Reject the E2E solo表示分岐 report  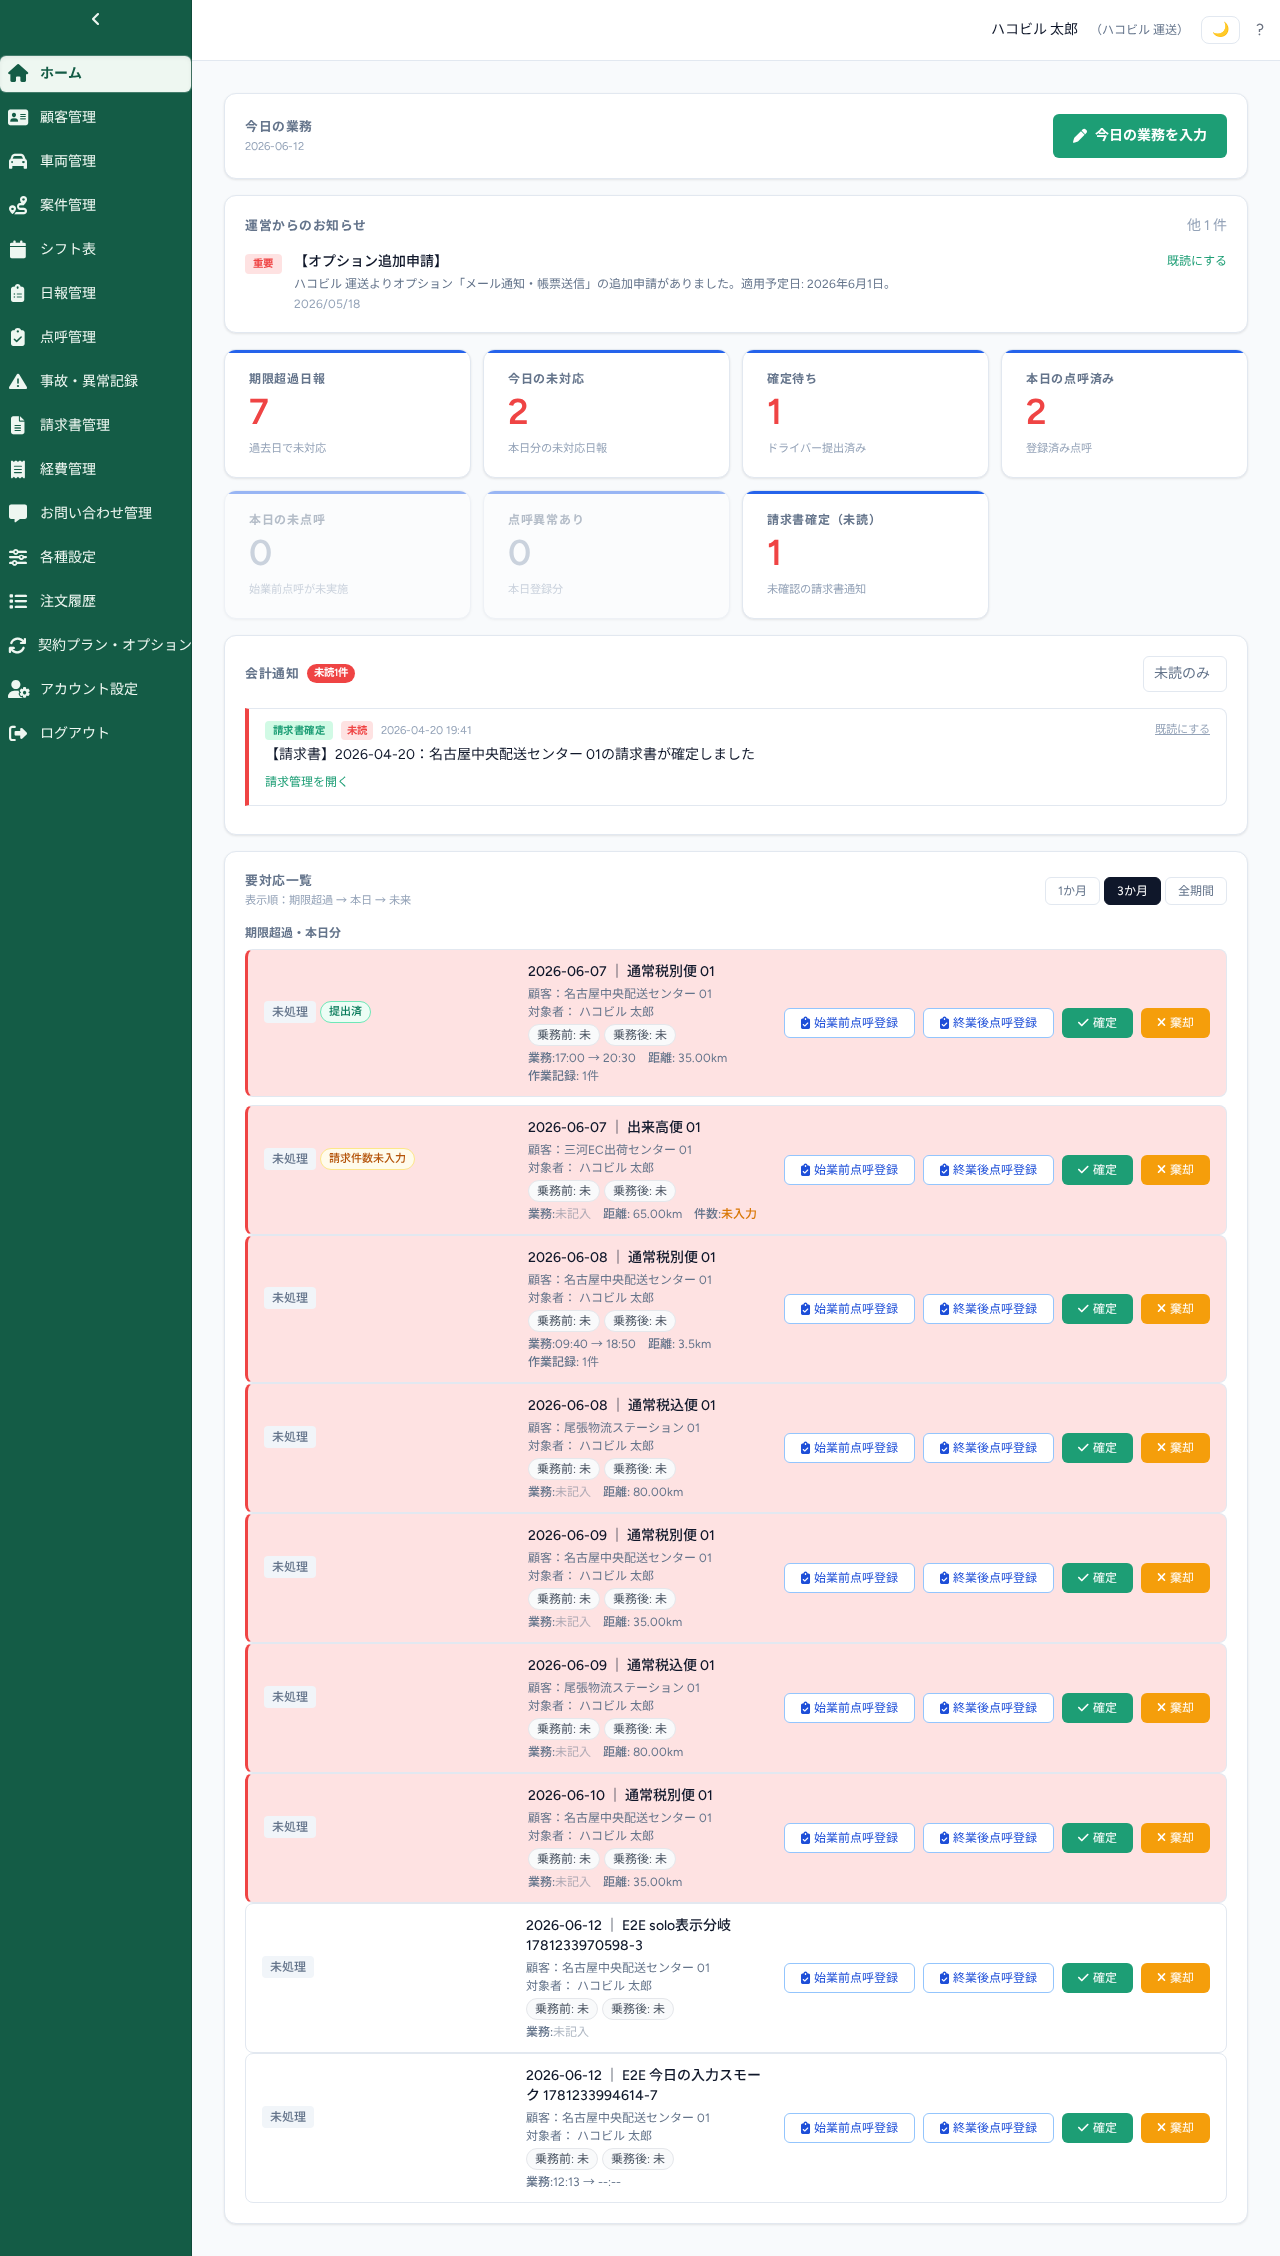click(x=1175, y=1978)
